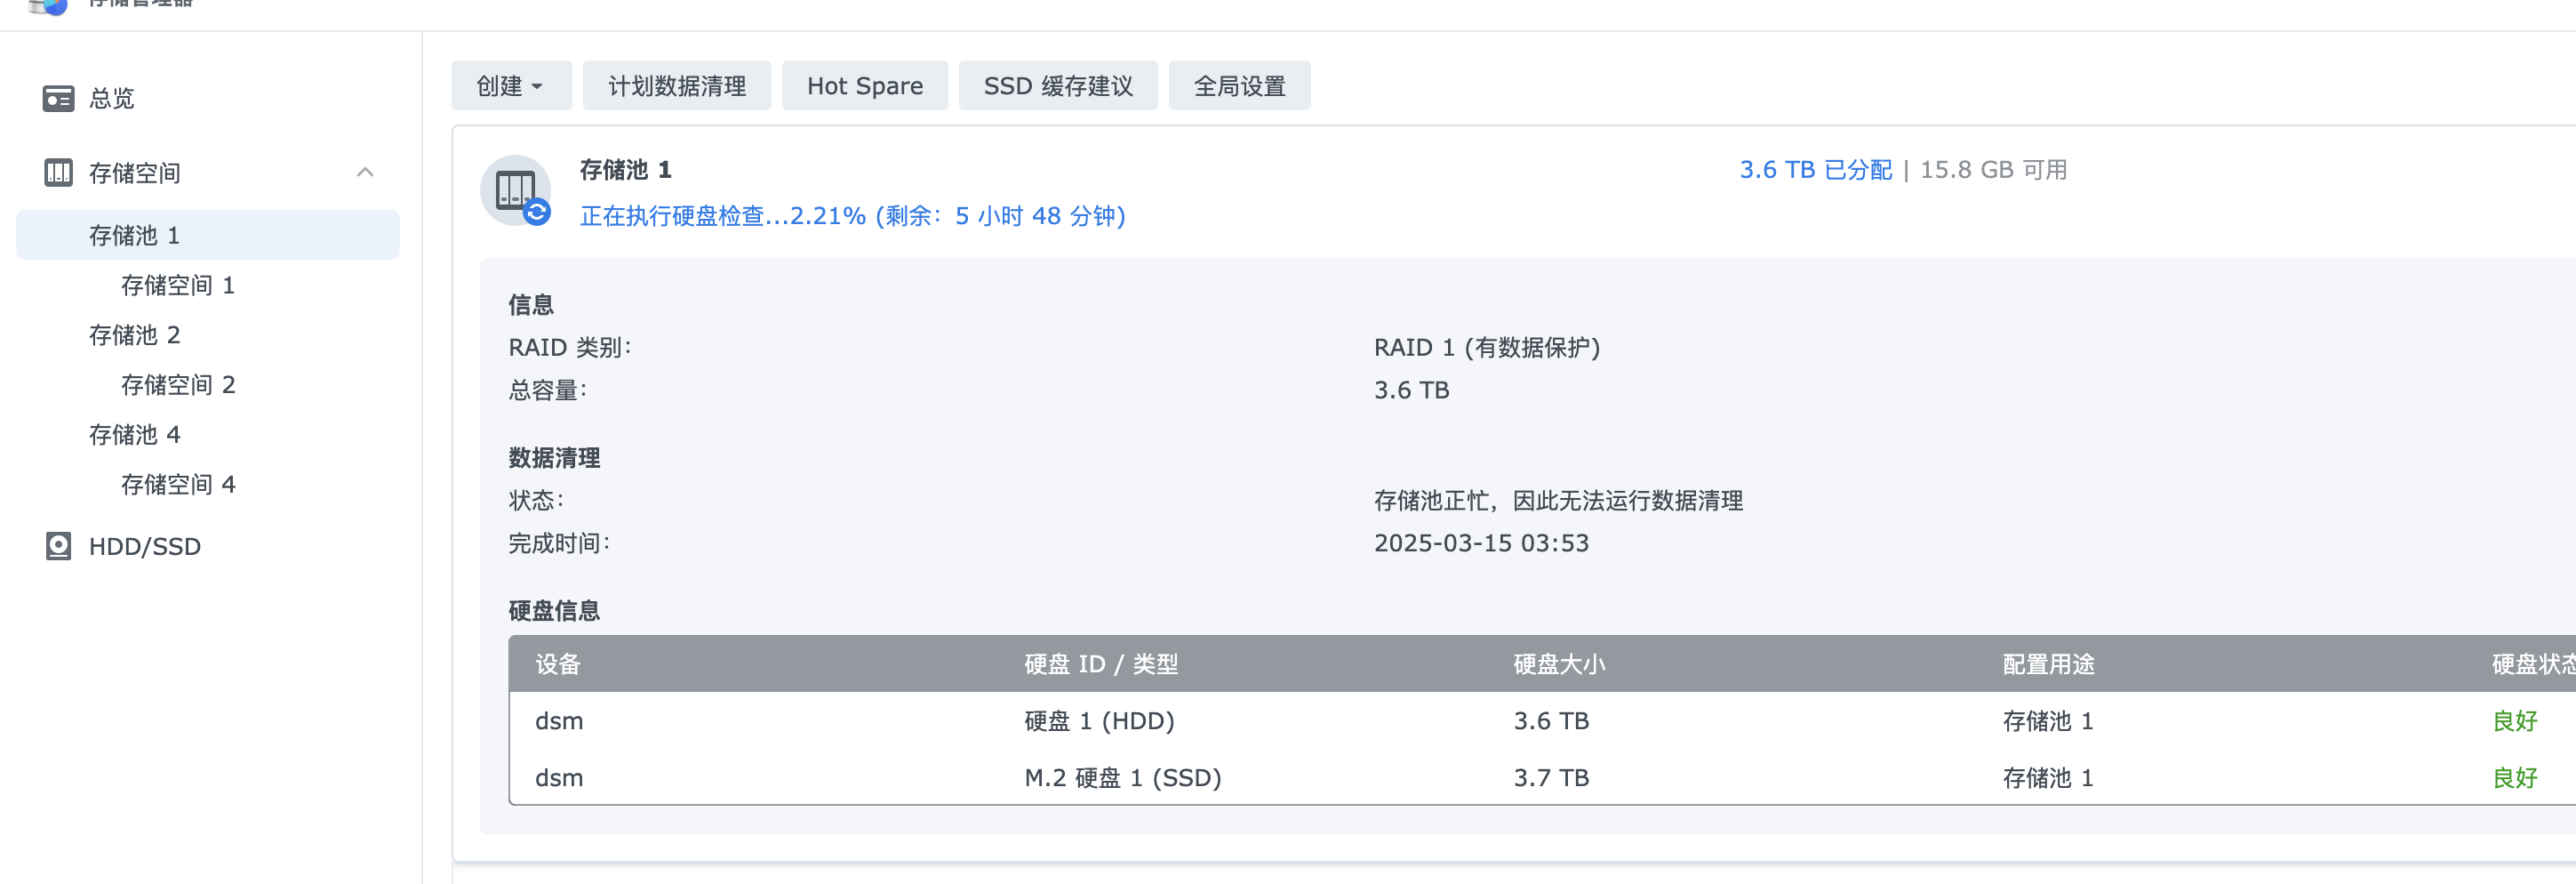Click the 硬盘 1 (HDD) table row
This screenshot has height=884, width=2576.
click(1096, 720)
